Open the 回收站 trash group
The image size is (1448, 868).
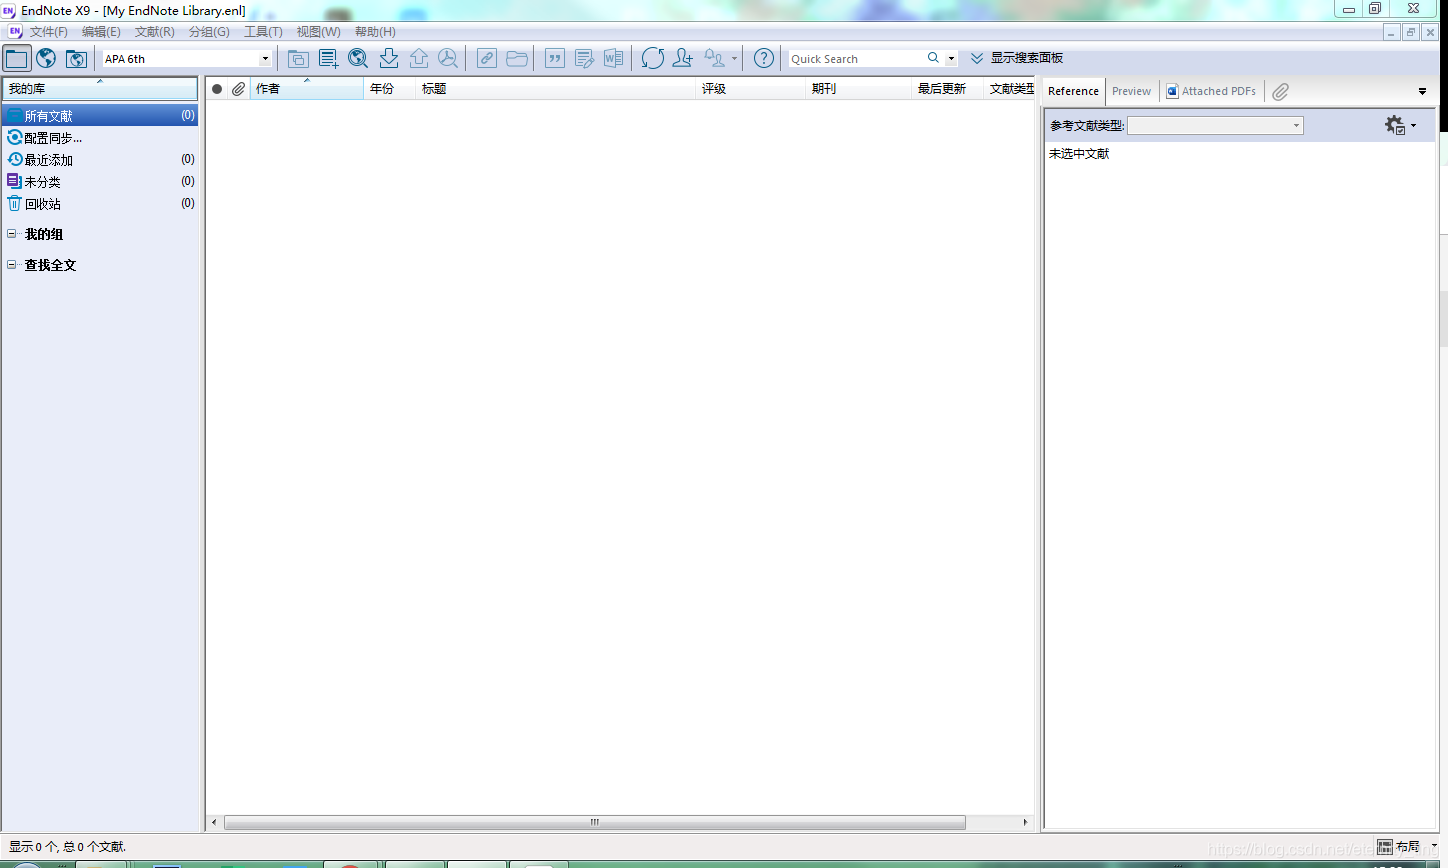click(x=100, y=204)
